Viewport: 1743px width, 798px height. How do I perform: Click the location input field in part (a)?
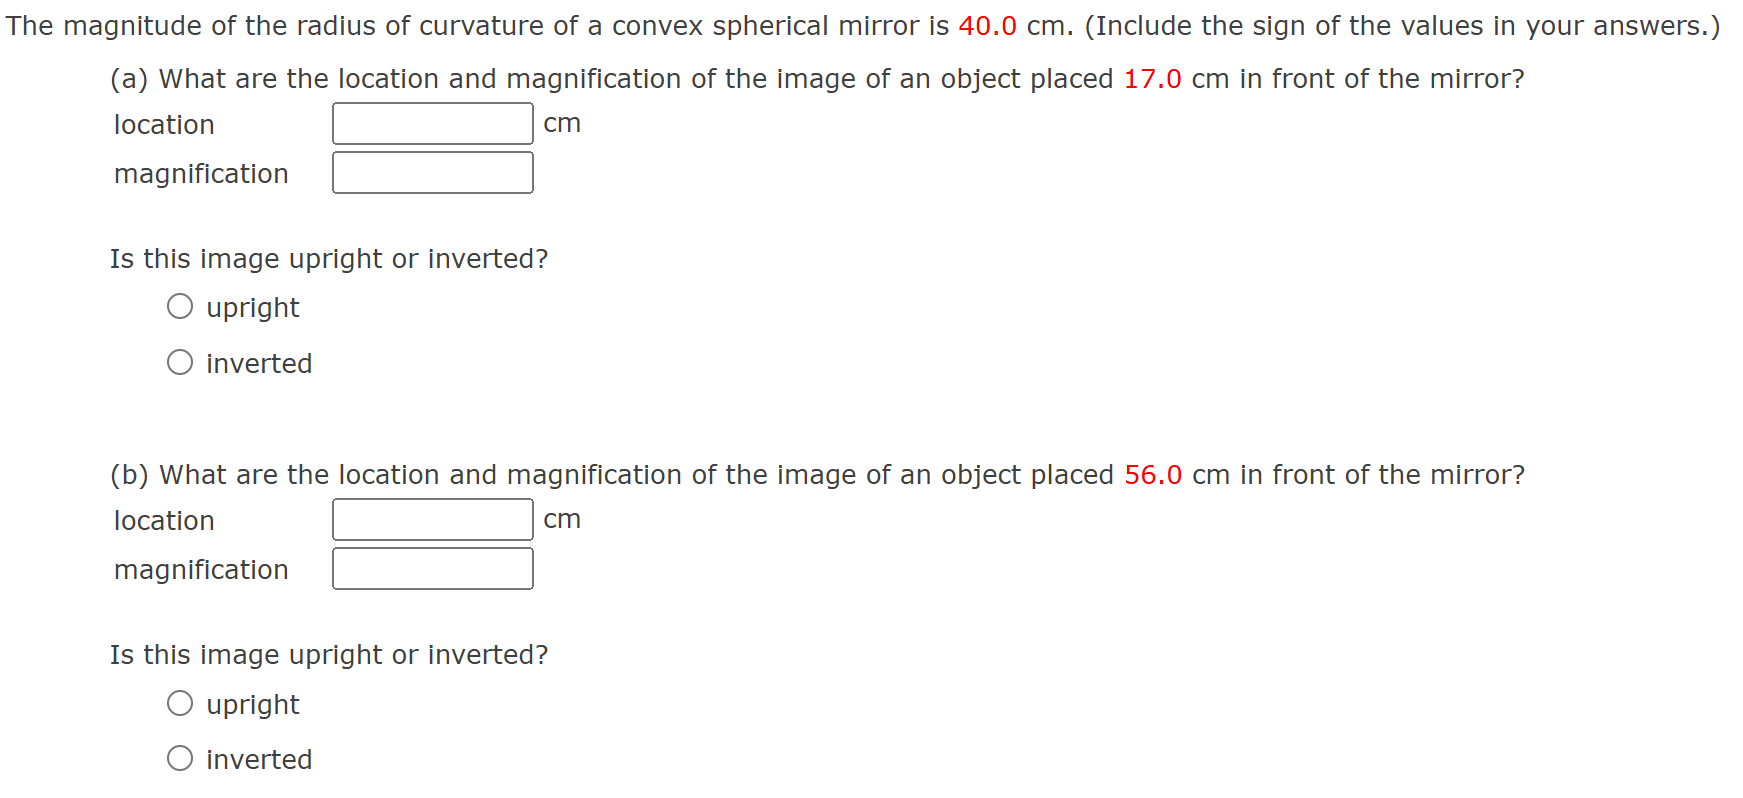(x=432, y=122)
